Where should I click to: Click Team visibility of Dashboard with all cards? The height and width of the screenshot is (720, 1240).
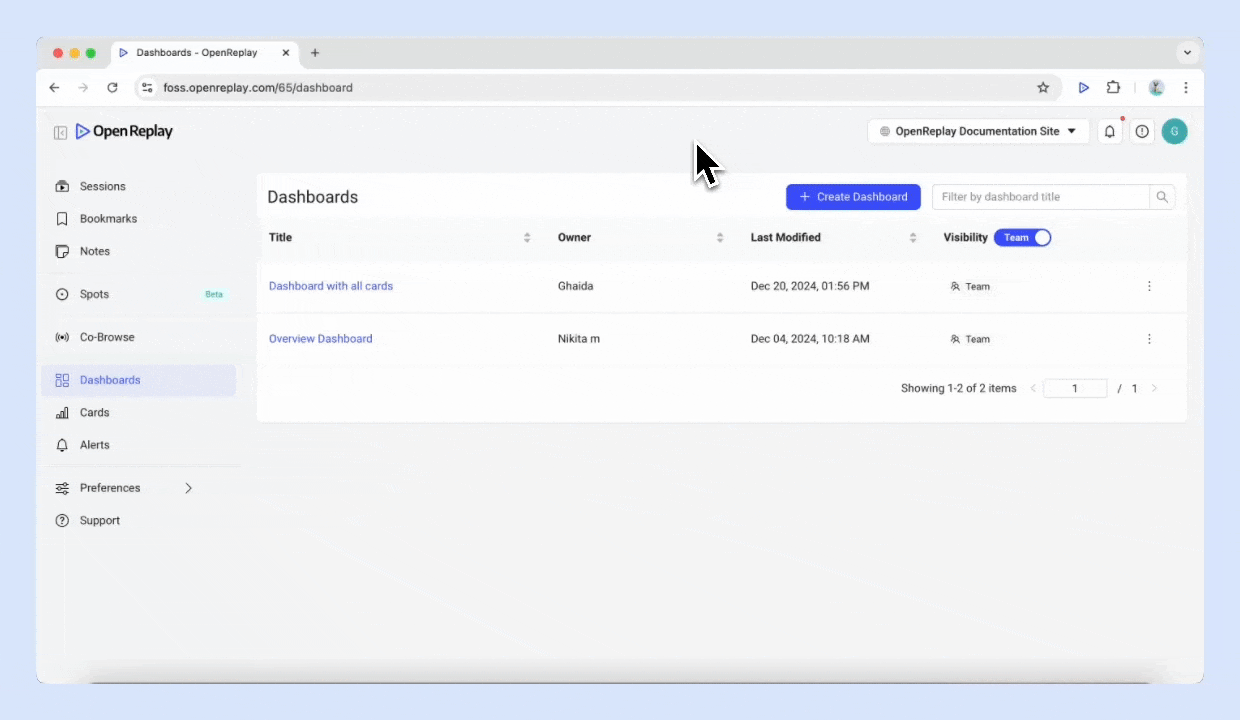point(970,286)
